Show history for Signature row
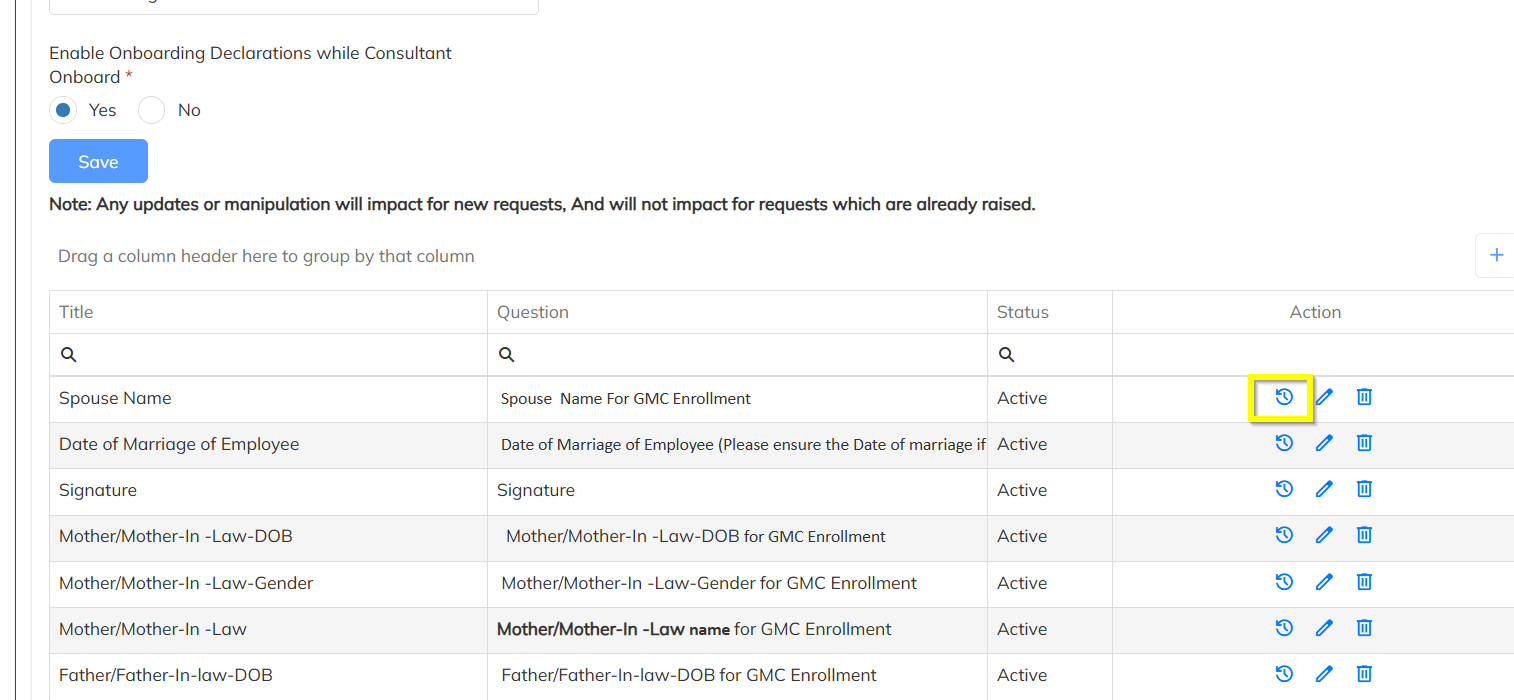 click(x=1284, y=489)
